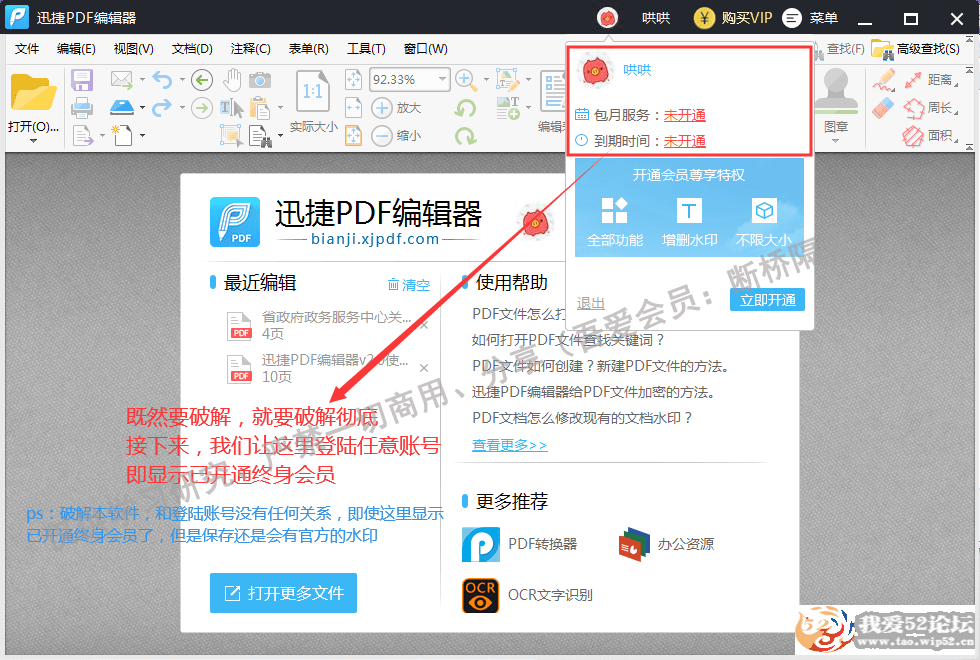The height and width of the screenshot is (660, 980).
Task: Click the 图章 stamp tool
Action: coord(836,100)
